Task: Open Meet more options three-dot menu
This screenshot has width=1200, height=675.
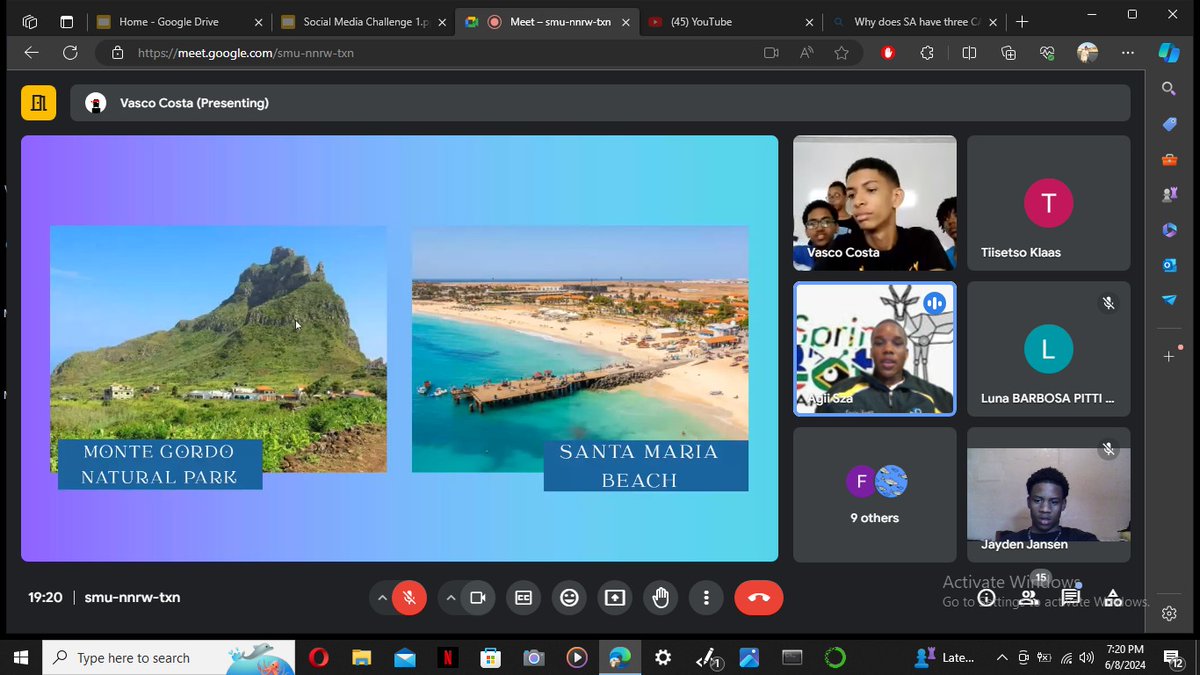Action: pos(707,598)
